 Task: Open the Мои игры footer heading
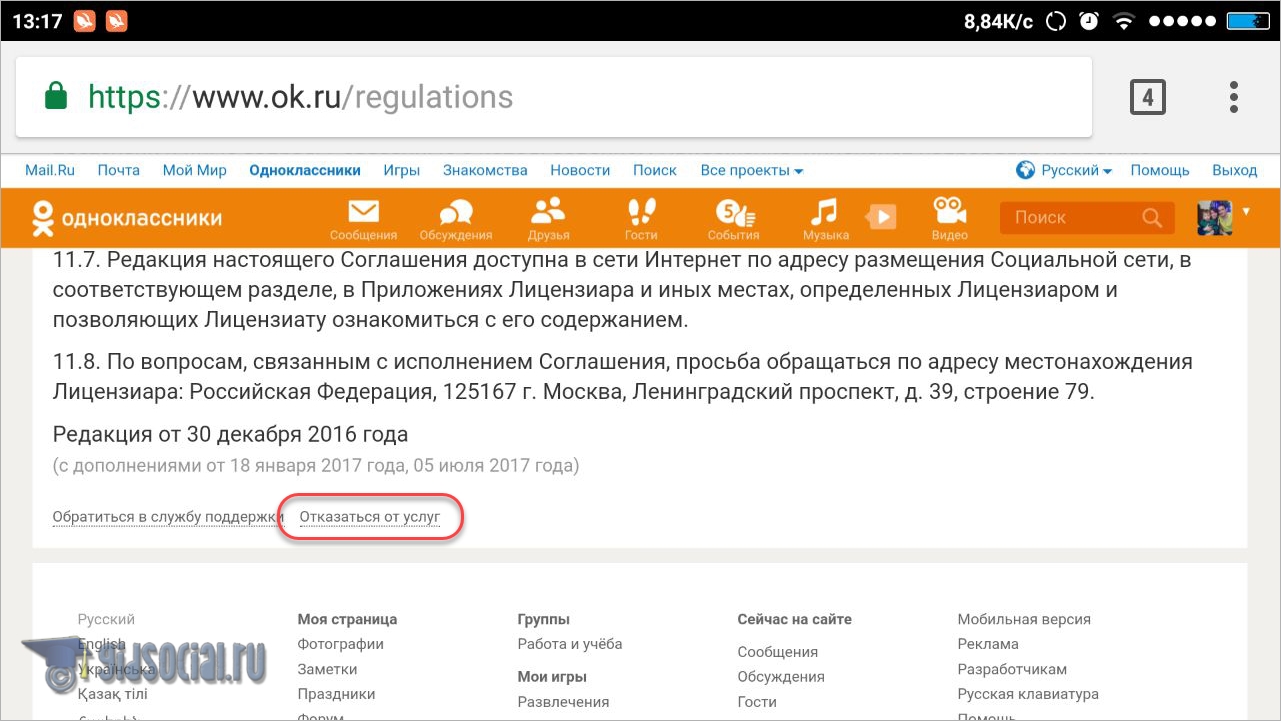[x=552, y=677]
